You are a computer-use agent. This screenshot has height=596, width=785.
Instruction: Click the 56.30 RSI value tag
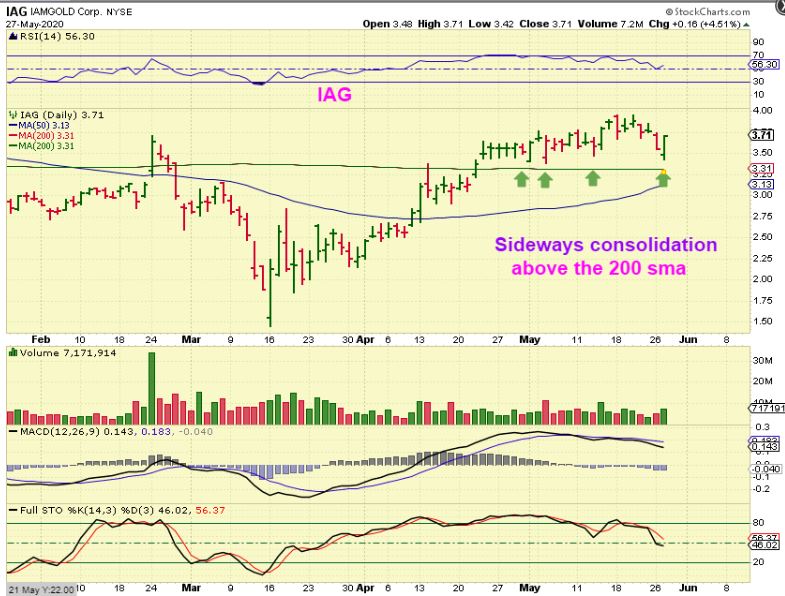click(x=764, y=64)
